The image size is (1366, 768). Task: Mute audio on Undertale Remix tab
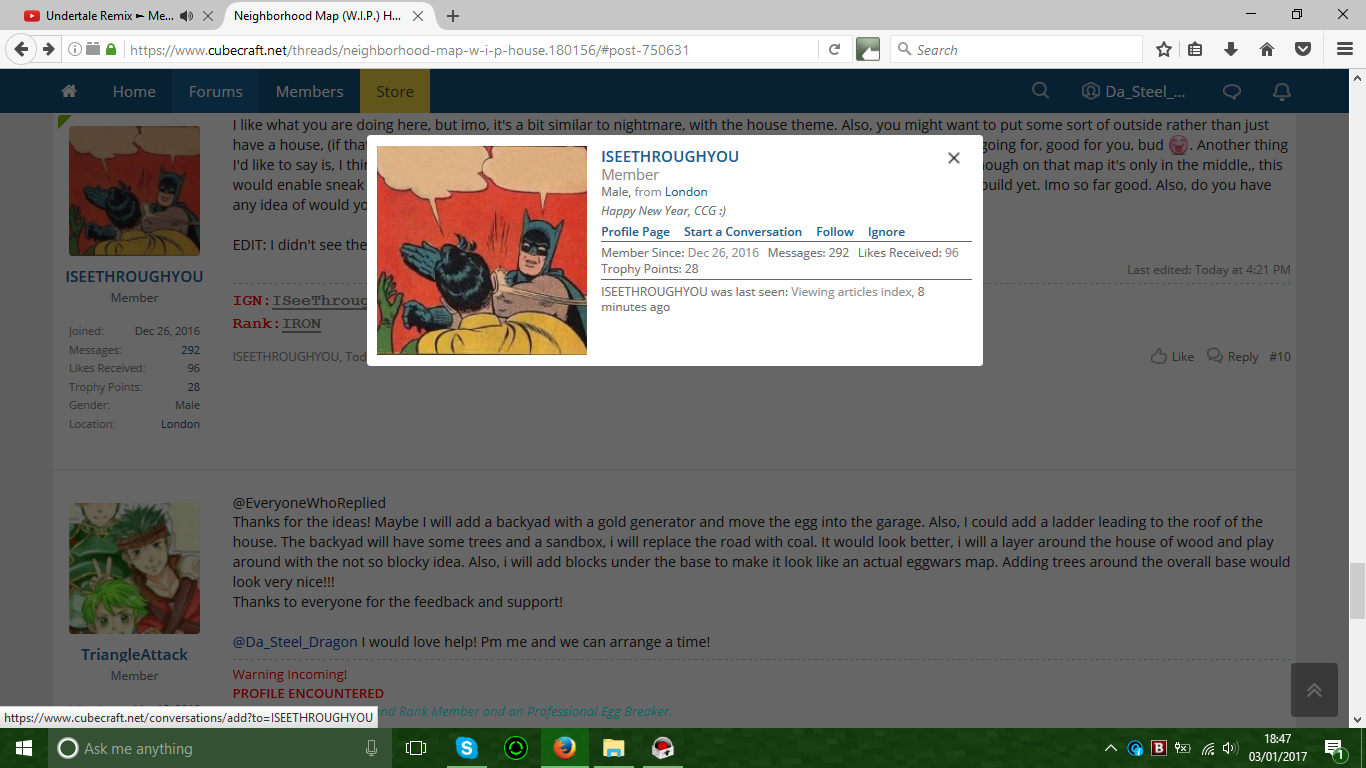(186, 16)
